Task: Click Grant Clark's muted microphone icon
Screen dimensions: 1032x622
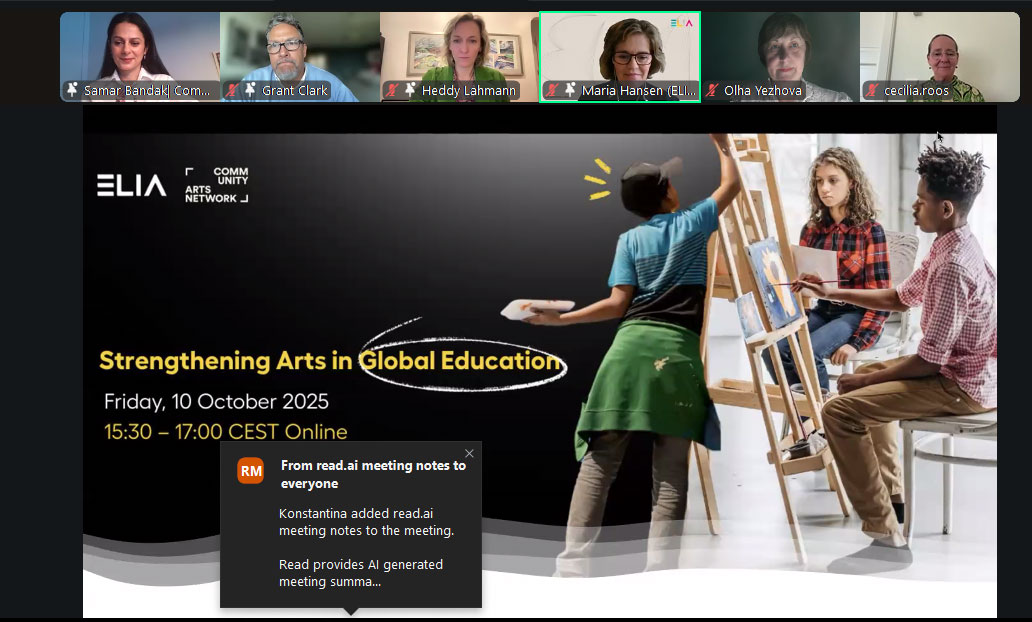Action: pos(232,91)
